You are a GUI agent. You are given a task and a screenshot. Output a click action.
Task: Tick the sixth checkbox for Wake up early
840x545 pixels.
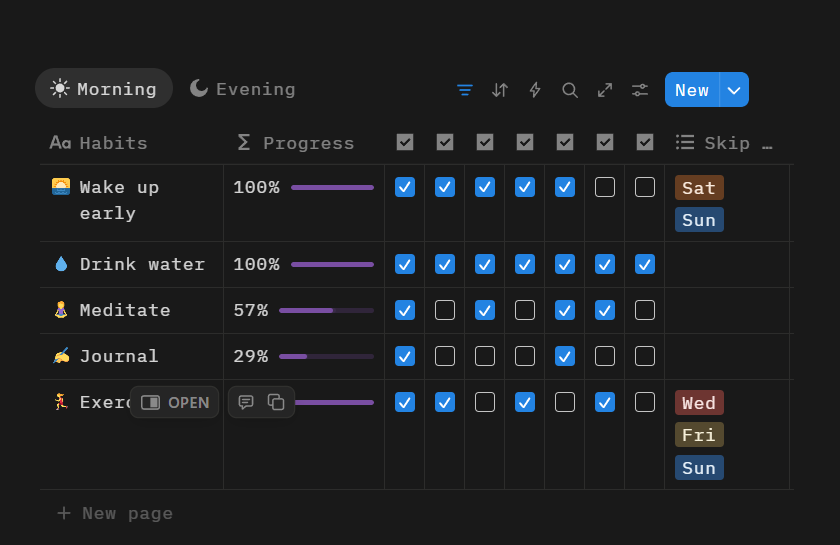(605, 187)
